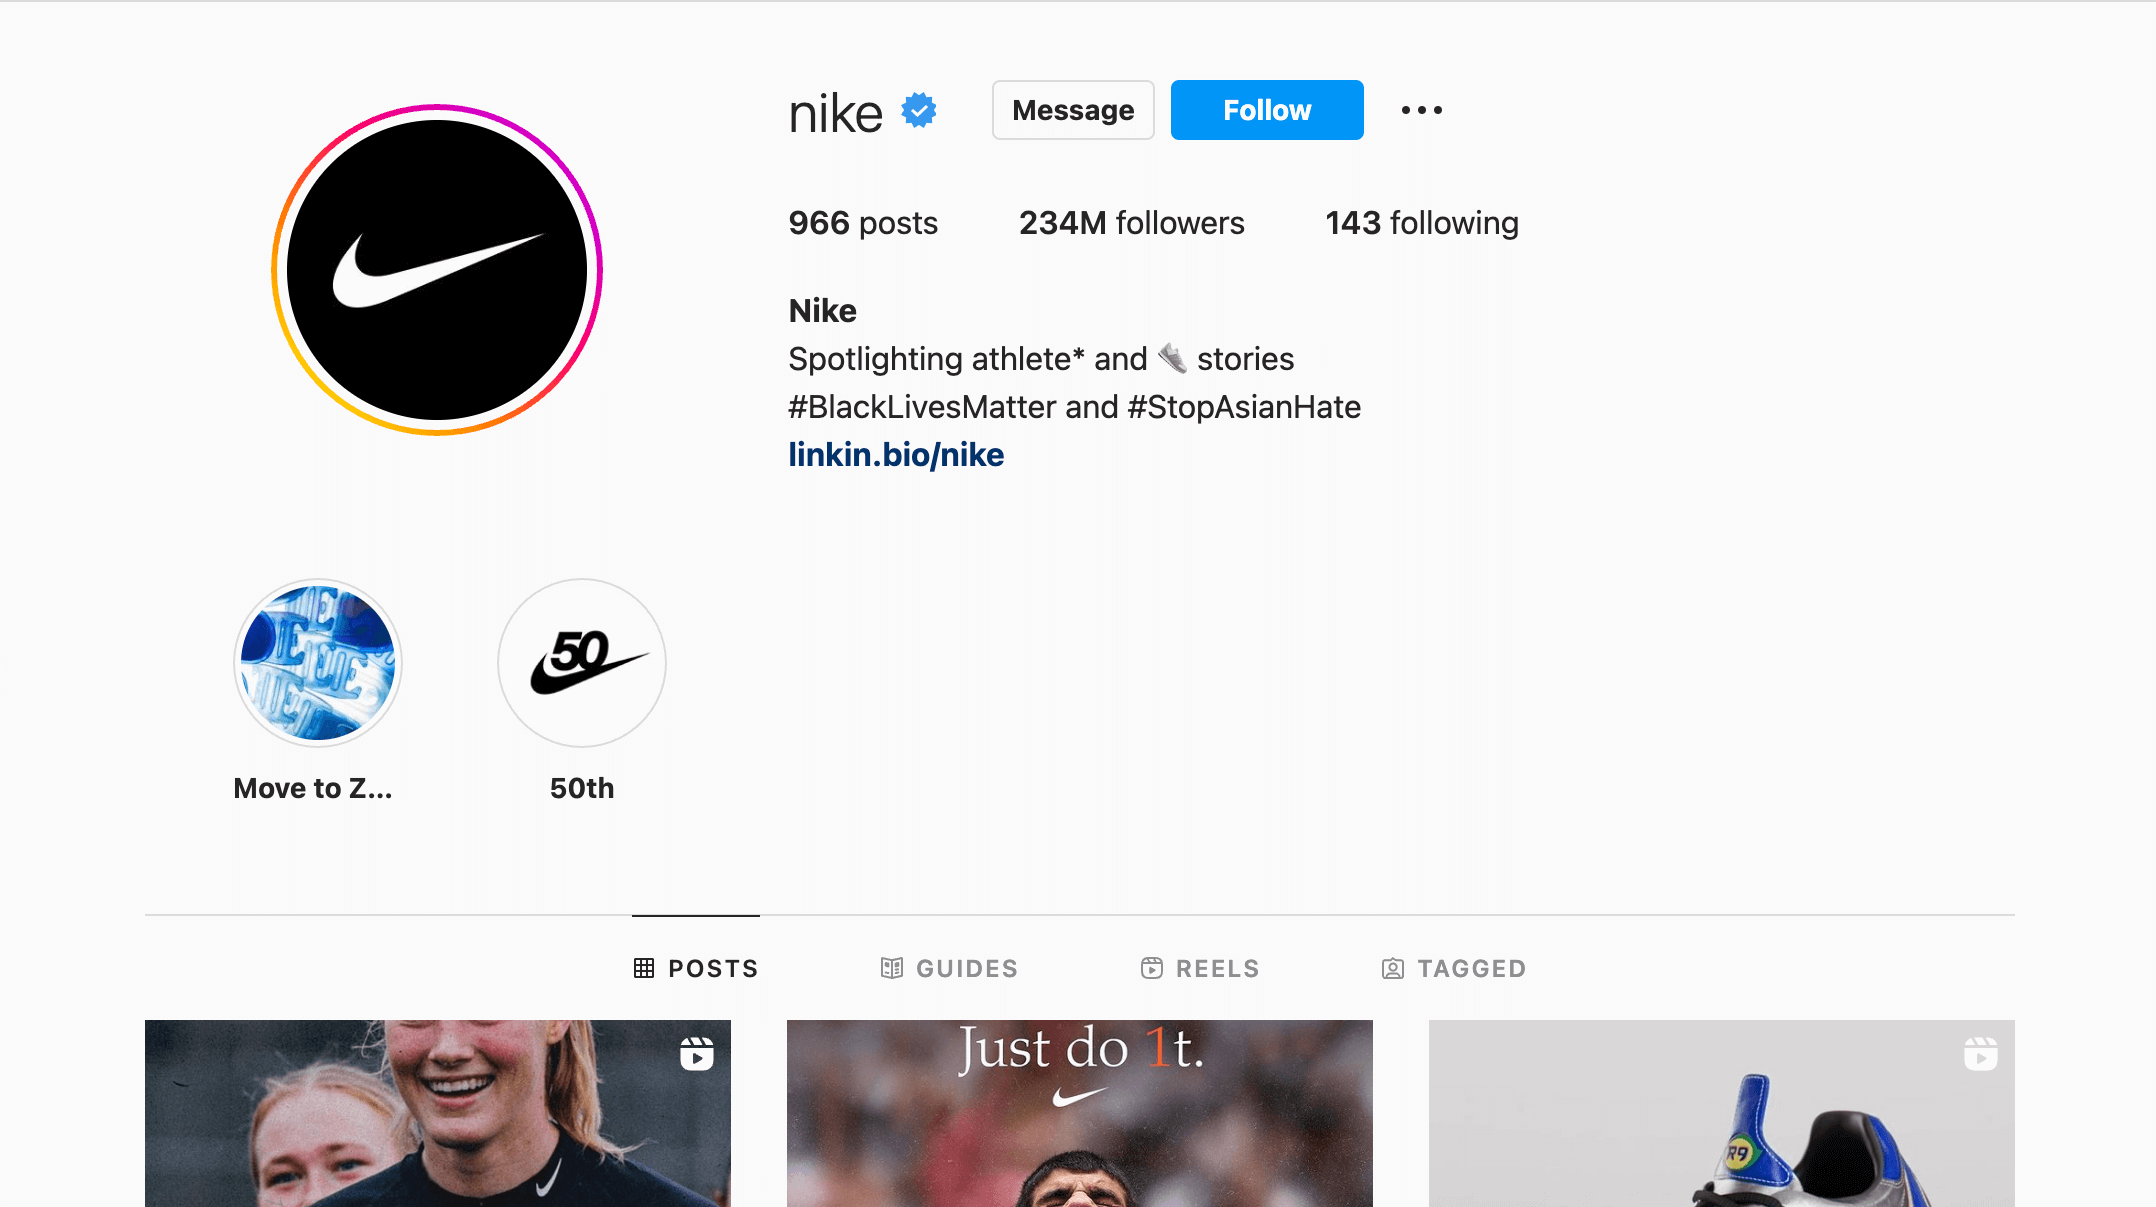
Task: Open the linkin.bio/nike profile link
Action: [x=896, y=455]
